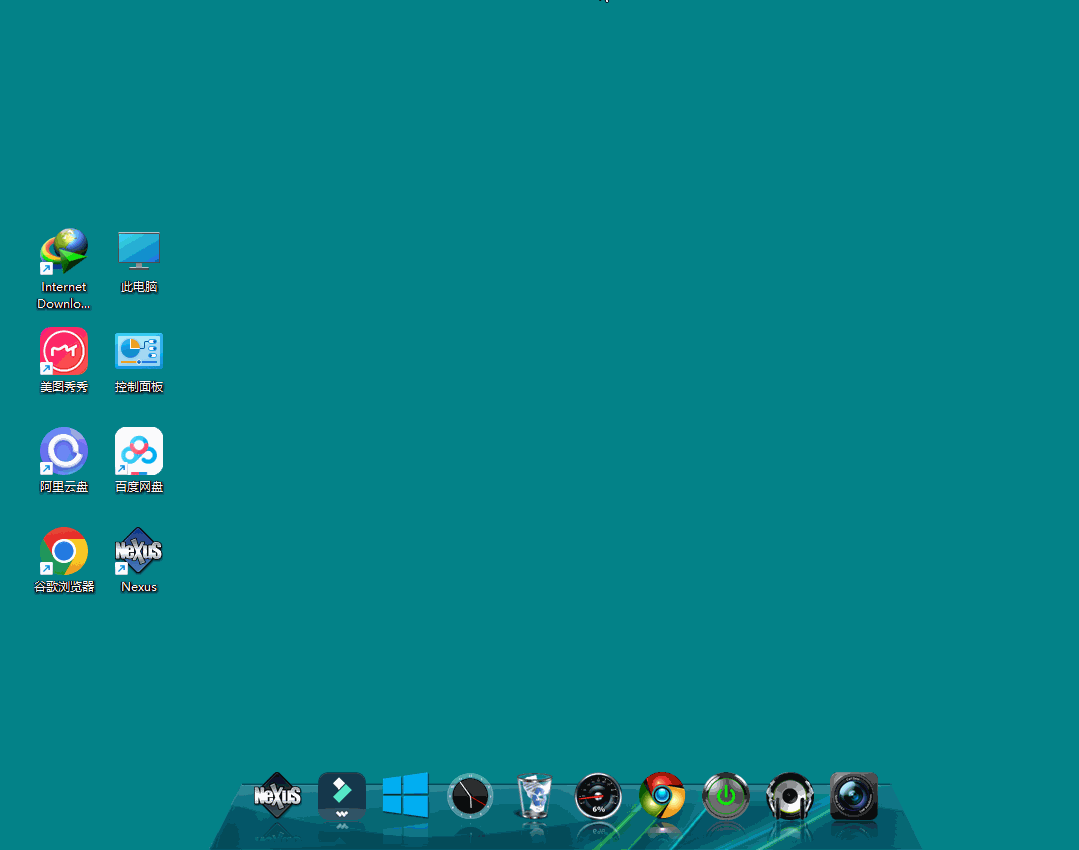1079x850 pixels.
Task: Open the Nexus icon in the dock
Action: 277,796
